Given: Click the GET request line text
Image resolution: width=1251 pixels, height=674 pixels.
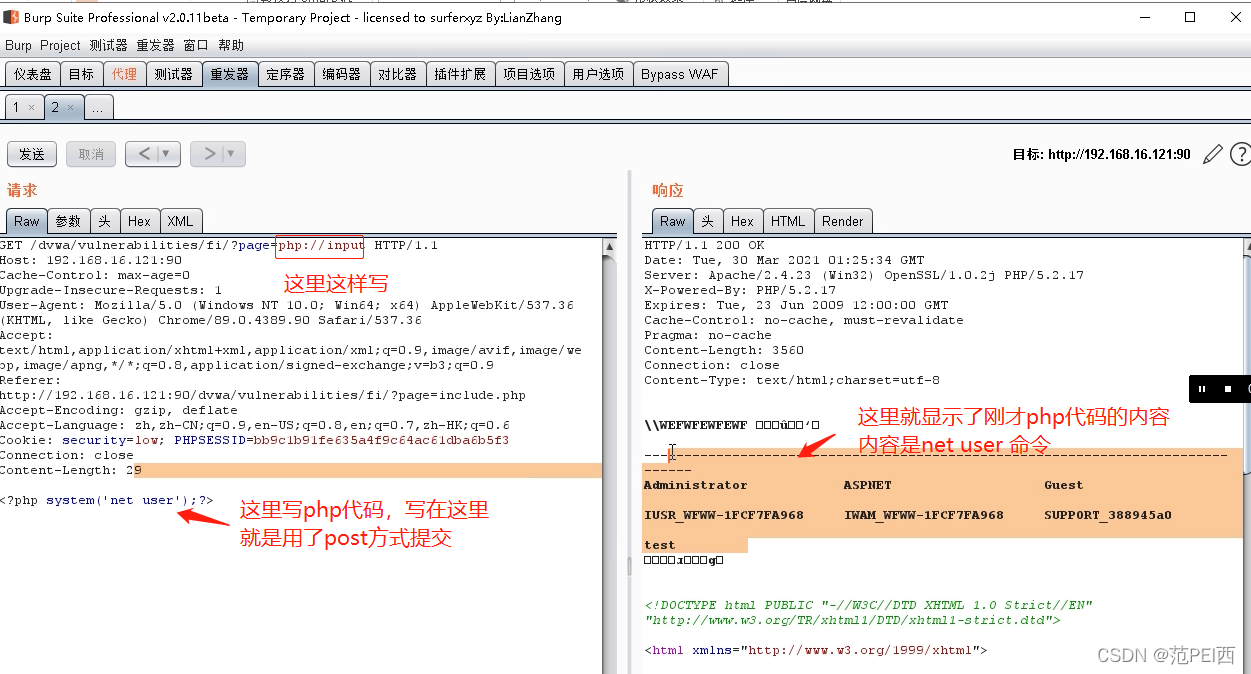Looking at the screenshot, I should click(x=219, y=245).
